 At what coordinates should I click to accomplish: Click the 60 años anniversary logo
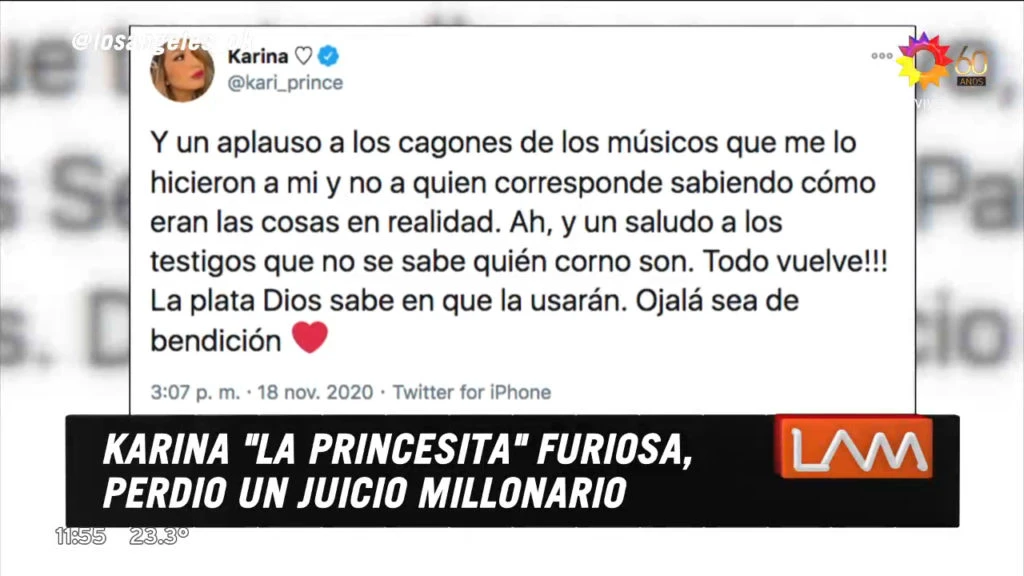pyautogui.click(x=971, y=67)
